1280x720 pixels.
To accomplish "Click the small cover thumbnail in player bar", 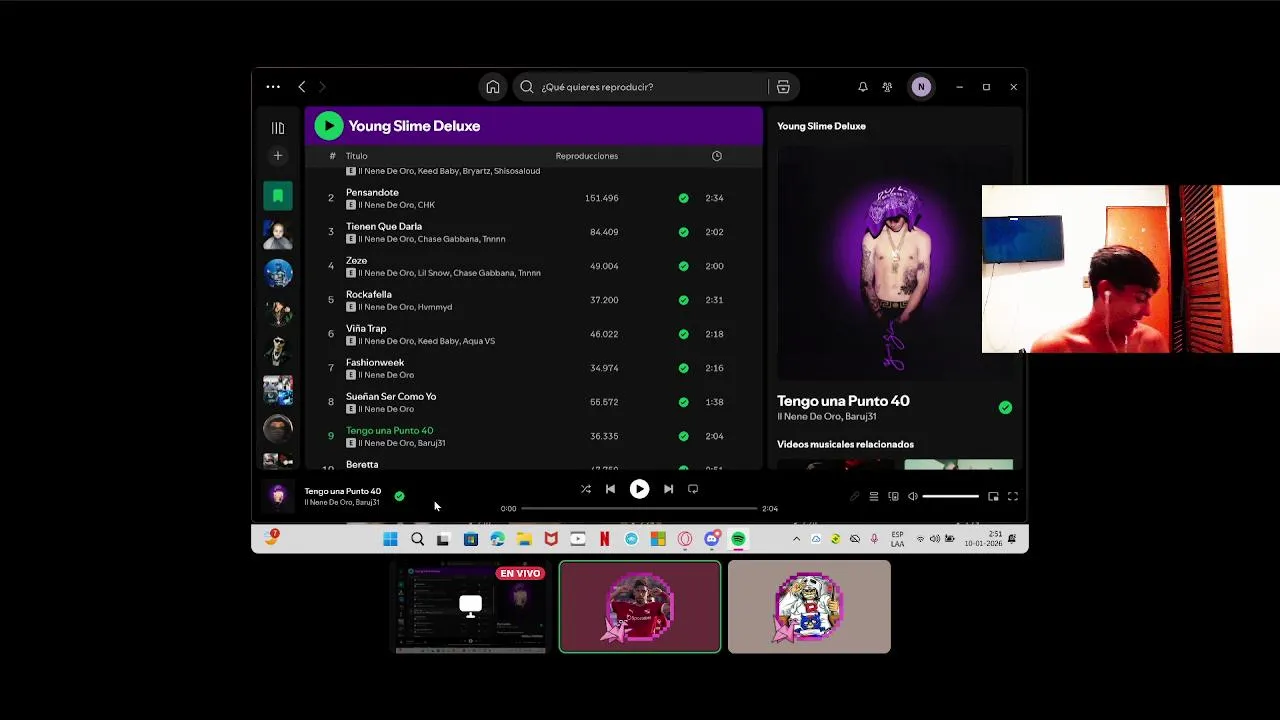I will 278,496.
